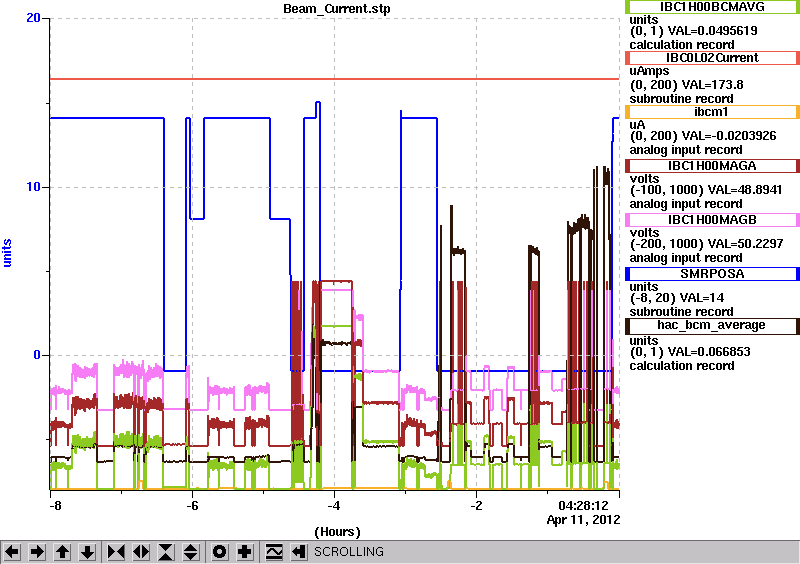The height and width of the screenshot is (564, 800).
Task: Click the auto-scroll arrow-to-bar icon
Action: click(299, 552)
